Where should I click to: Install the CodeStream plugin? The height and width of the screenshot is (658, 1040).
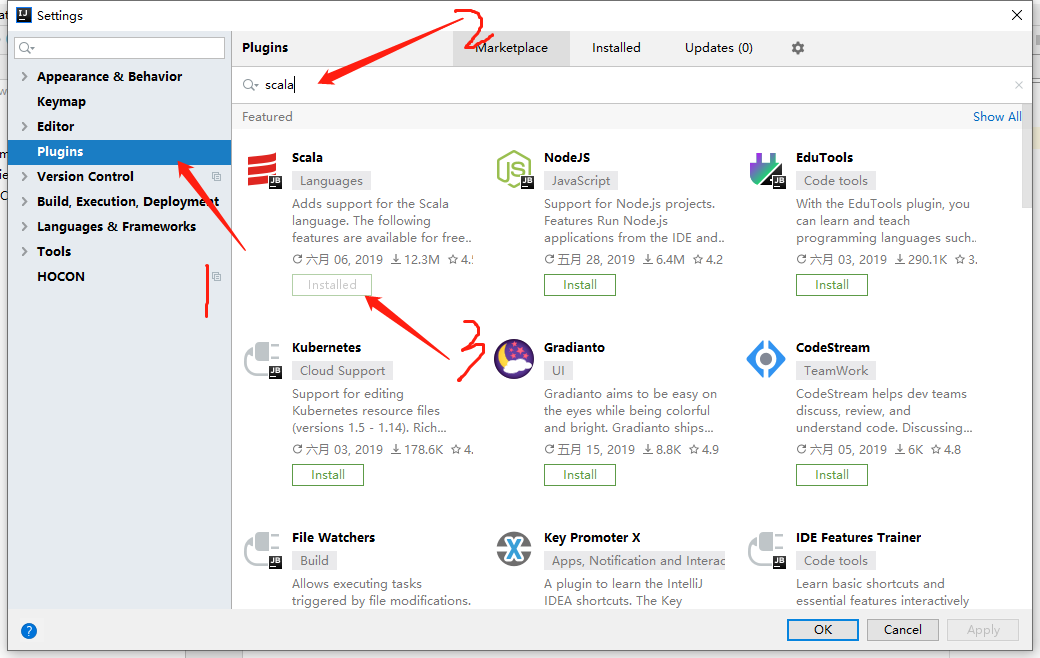tap(832, 475)
